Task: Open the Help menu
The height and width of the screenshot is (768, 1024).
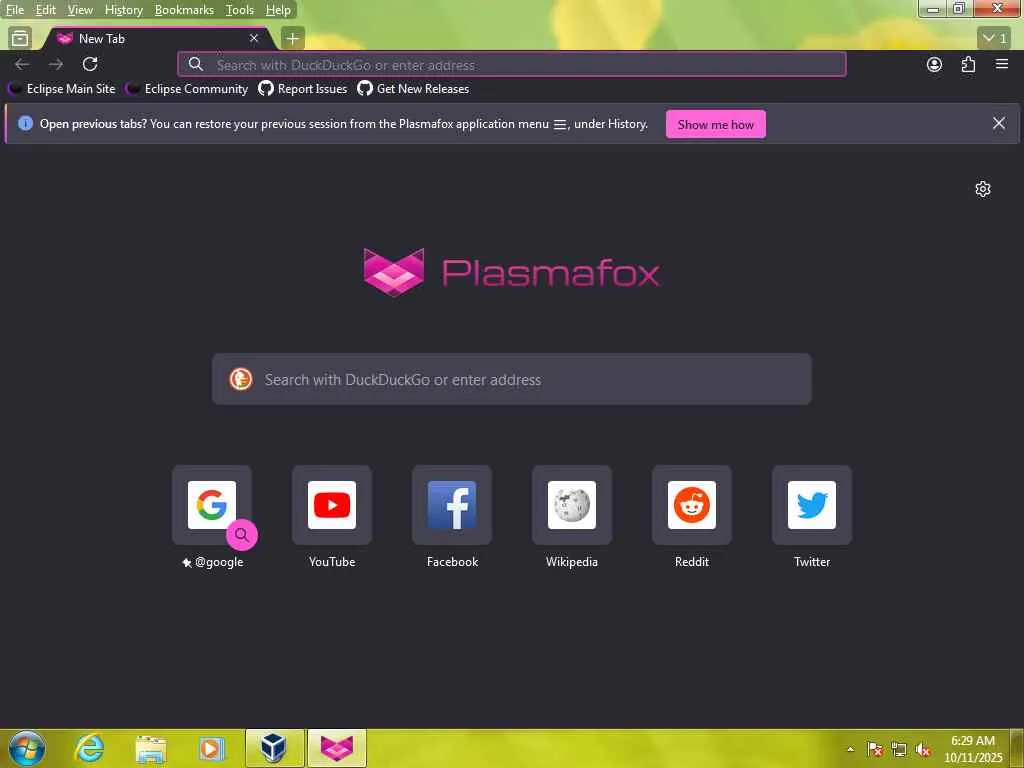Action: (278, 10)
